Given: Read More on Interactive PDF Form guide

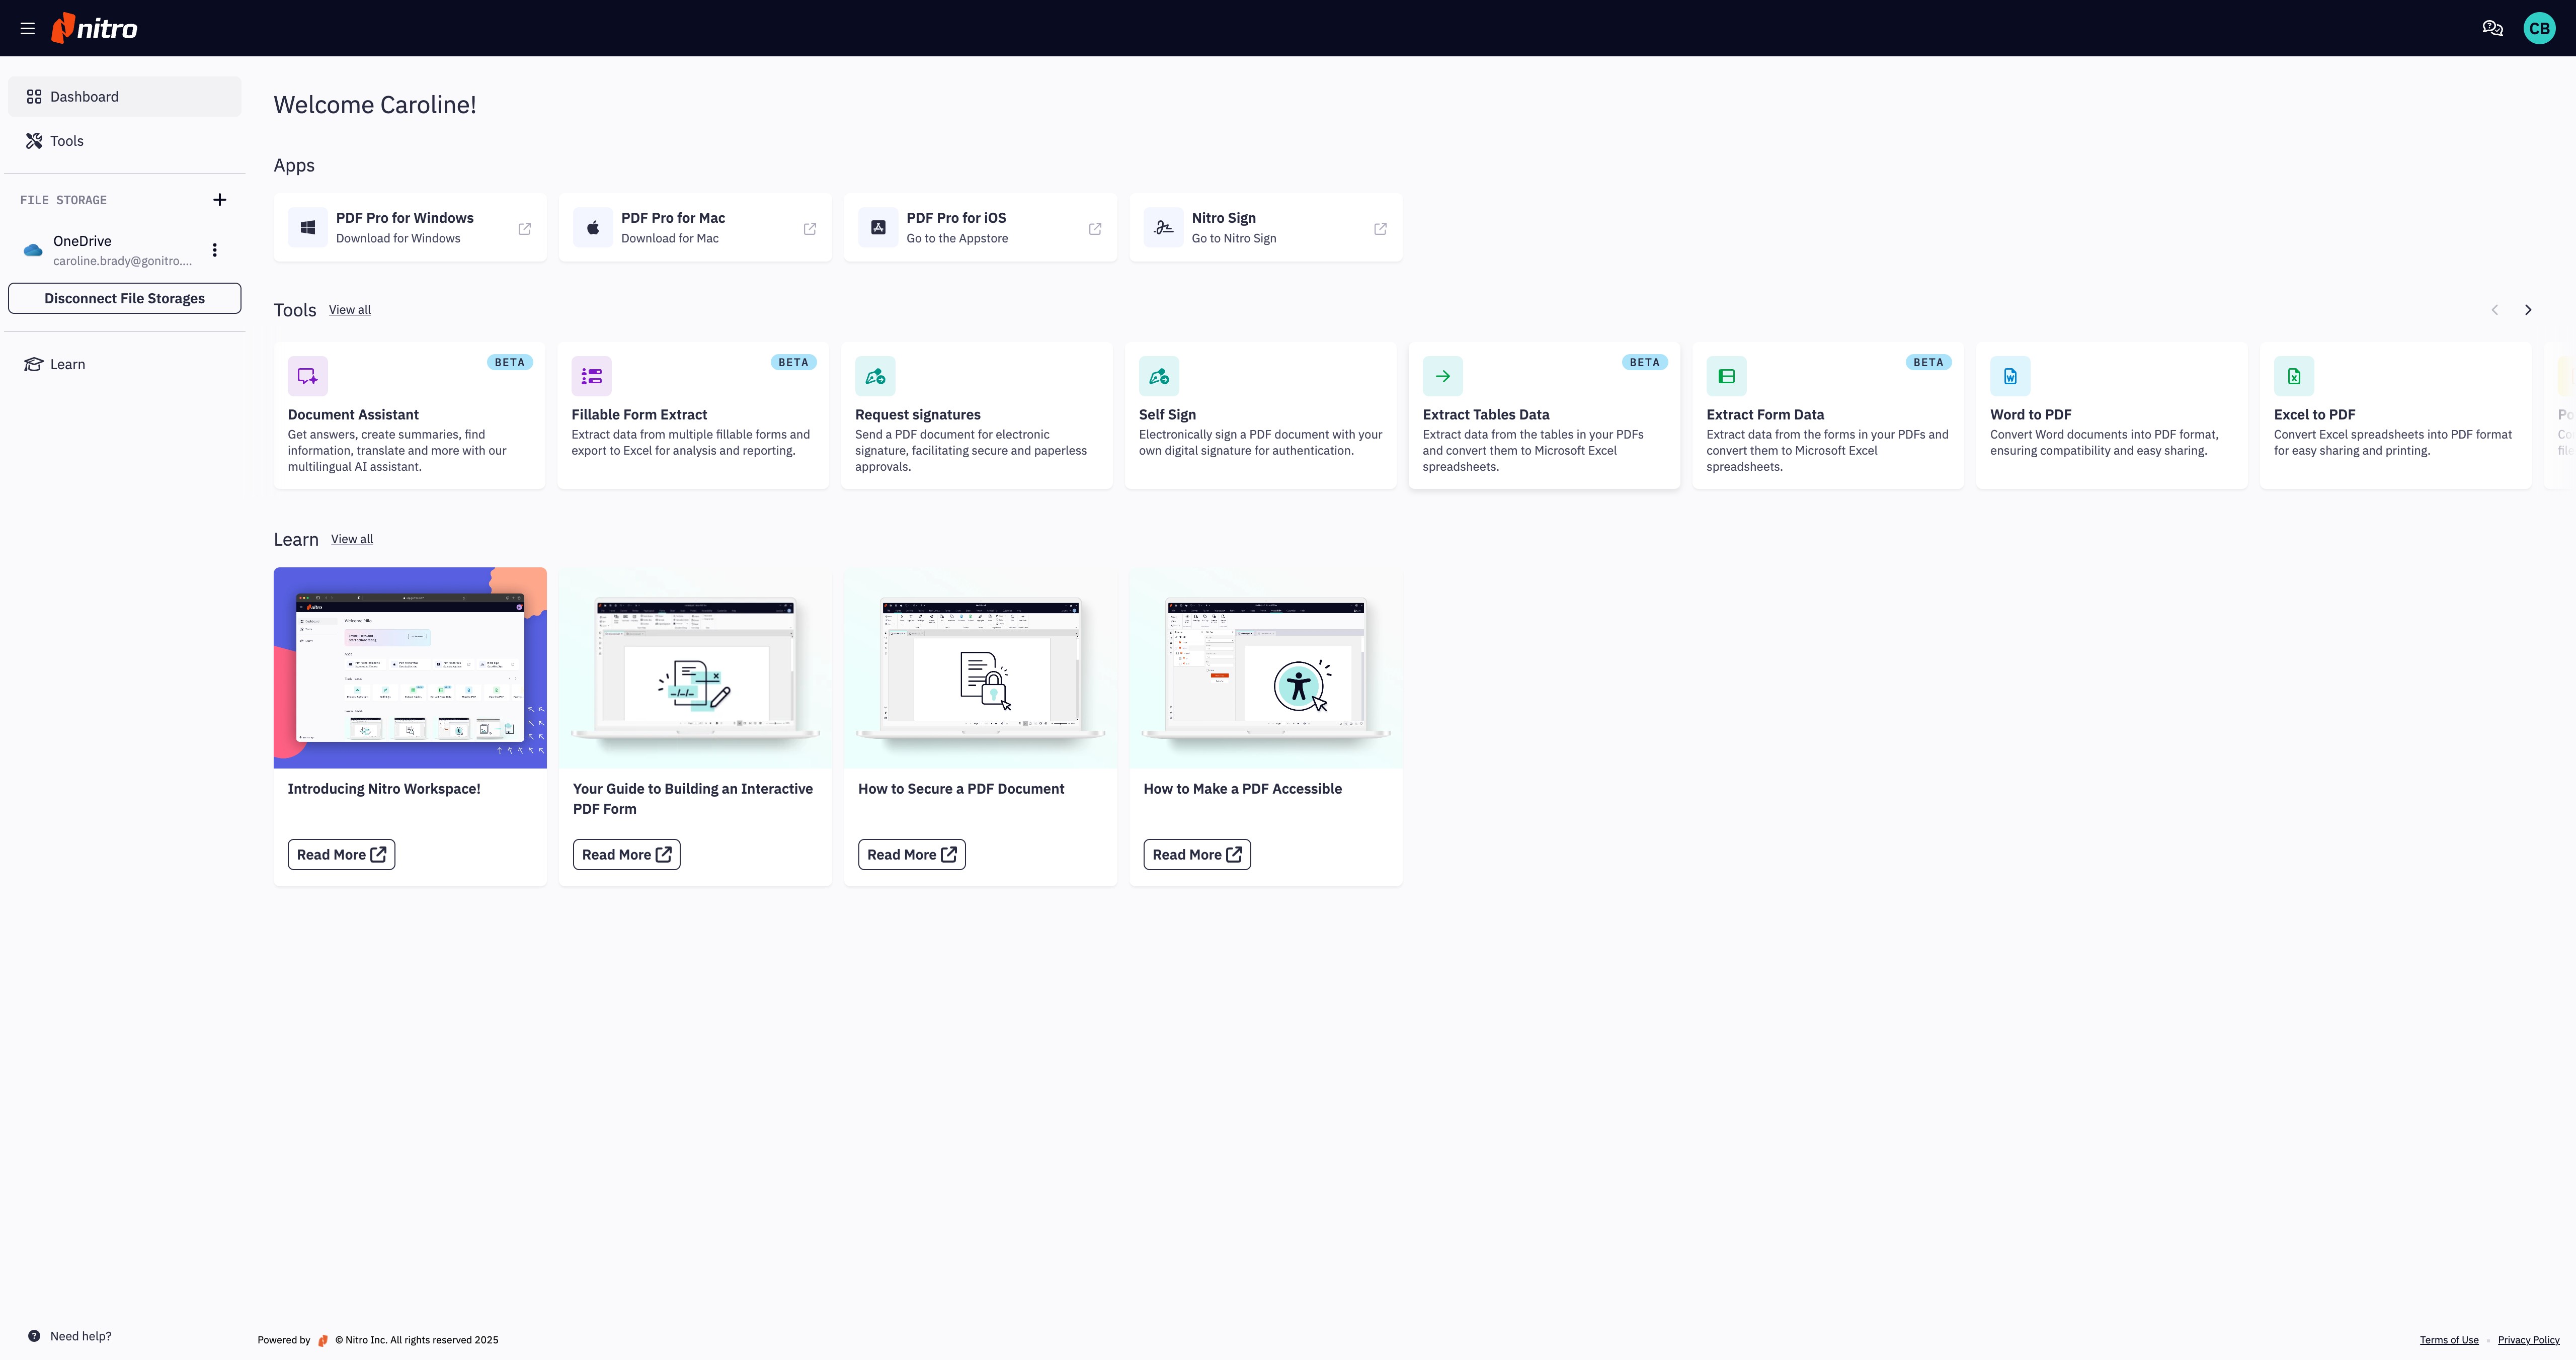Looking at the screenshot, I should coord(626,855).
